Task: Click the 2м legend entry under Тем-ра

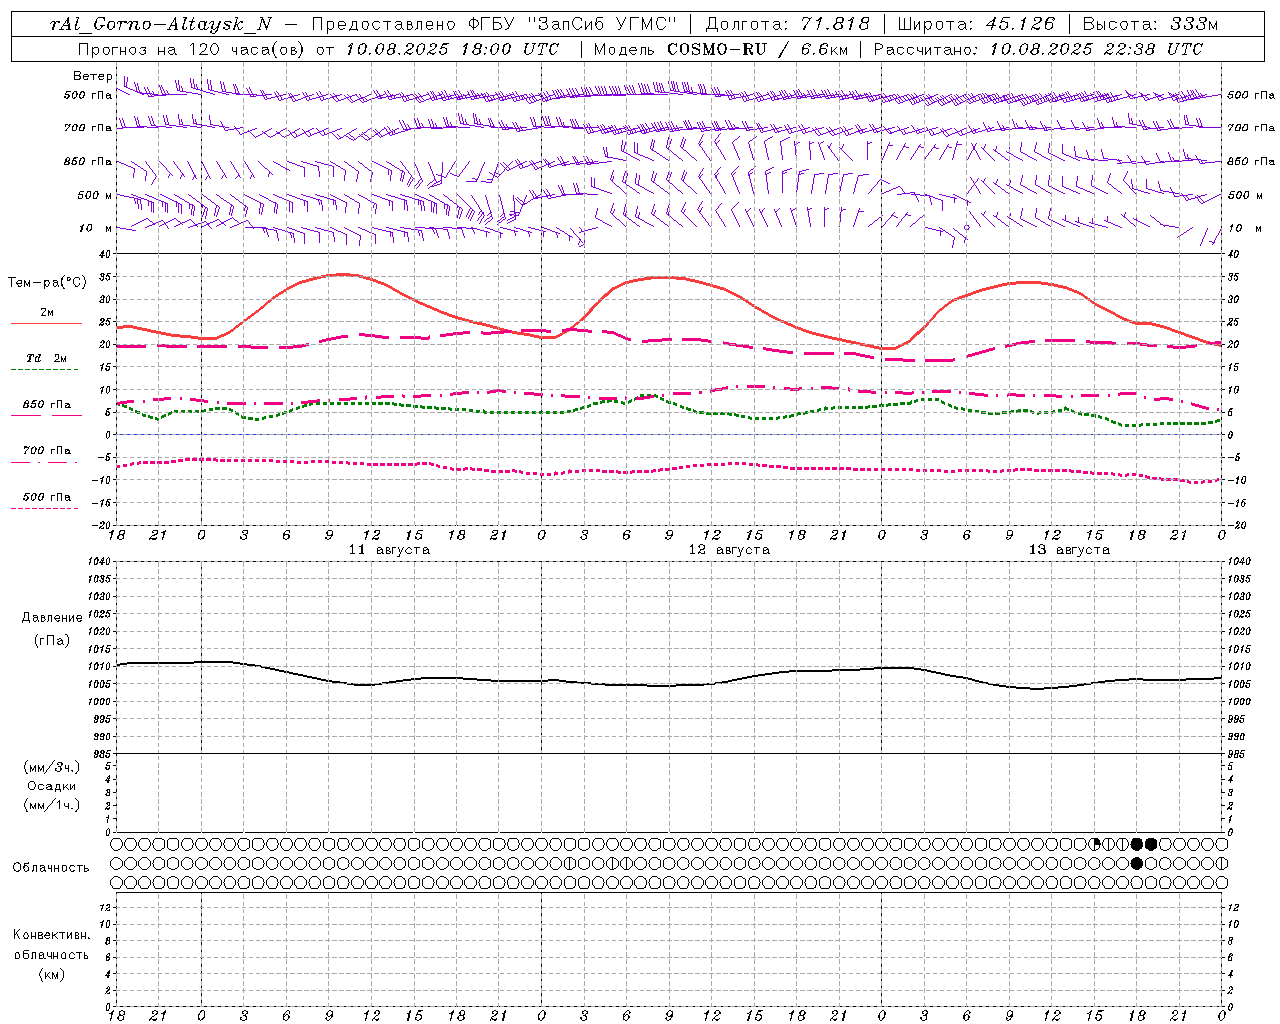Action: (x=47, y=312)
